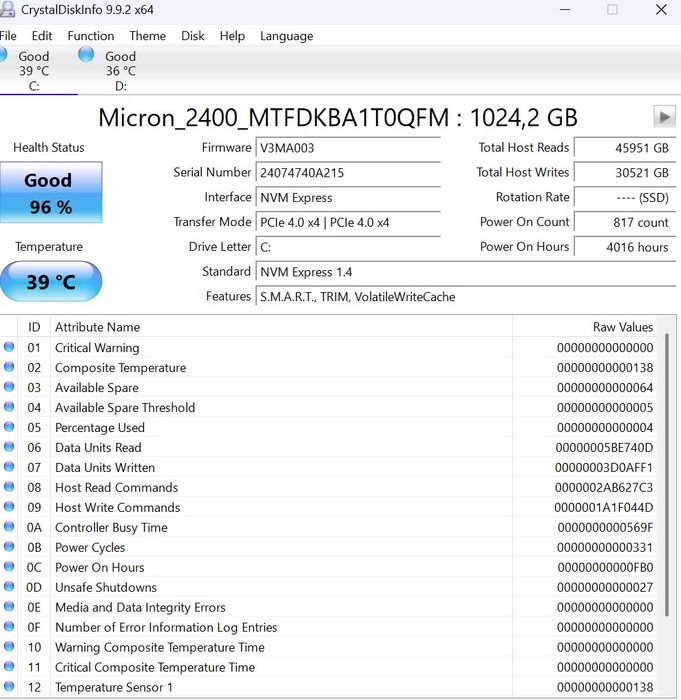Open the Function menu
The image size is (681, 700).
[x=91, y=36]
